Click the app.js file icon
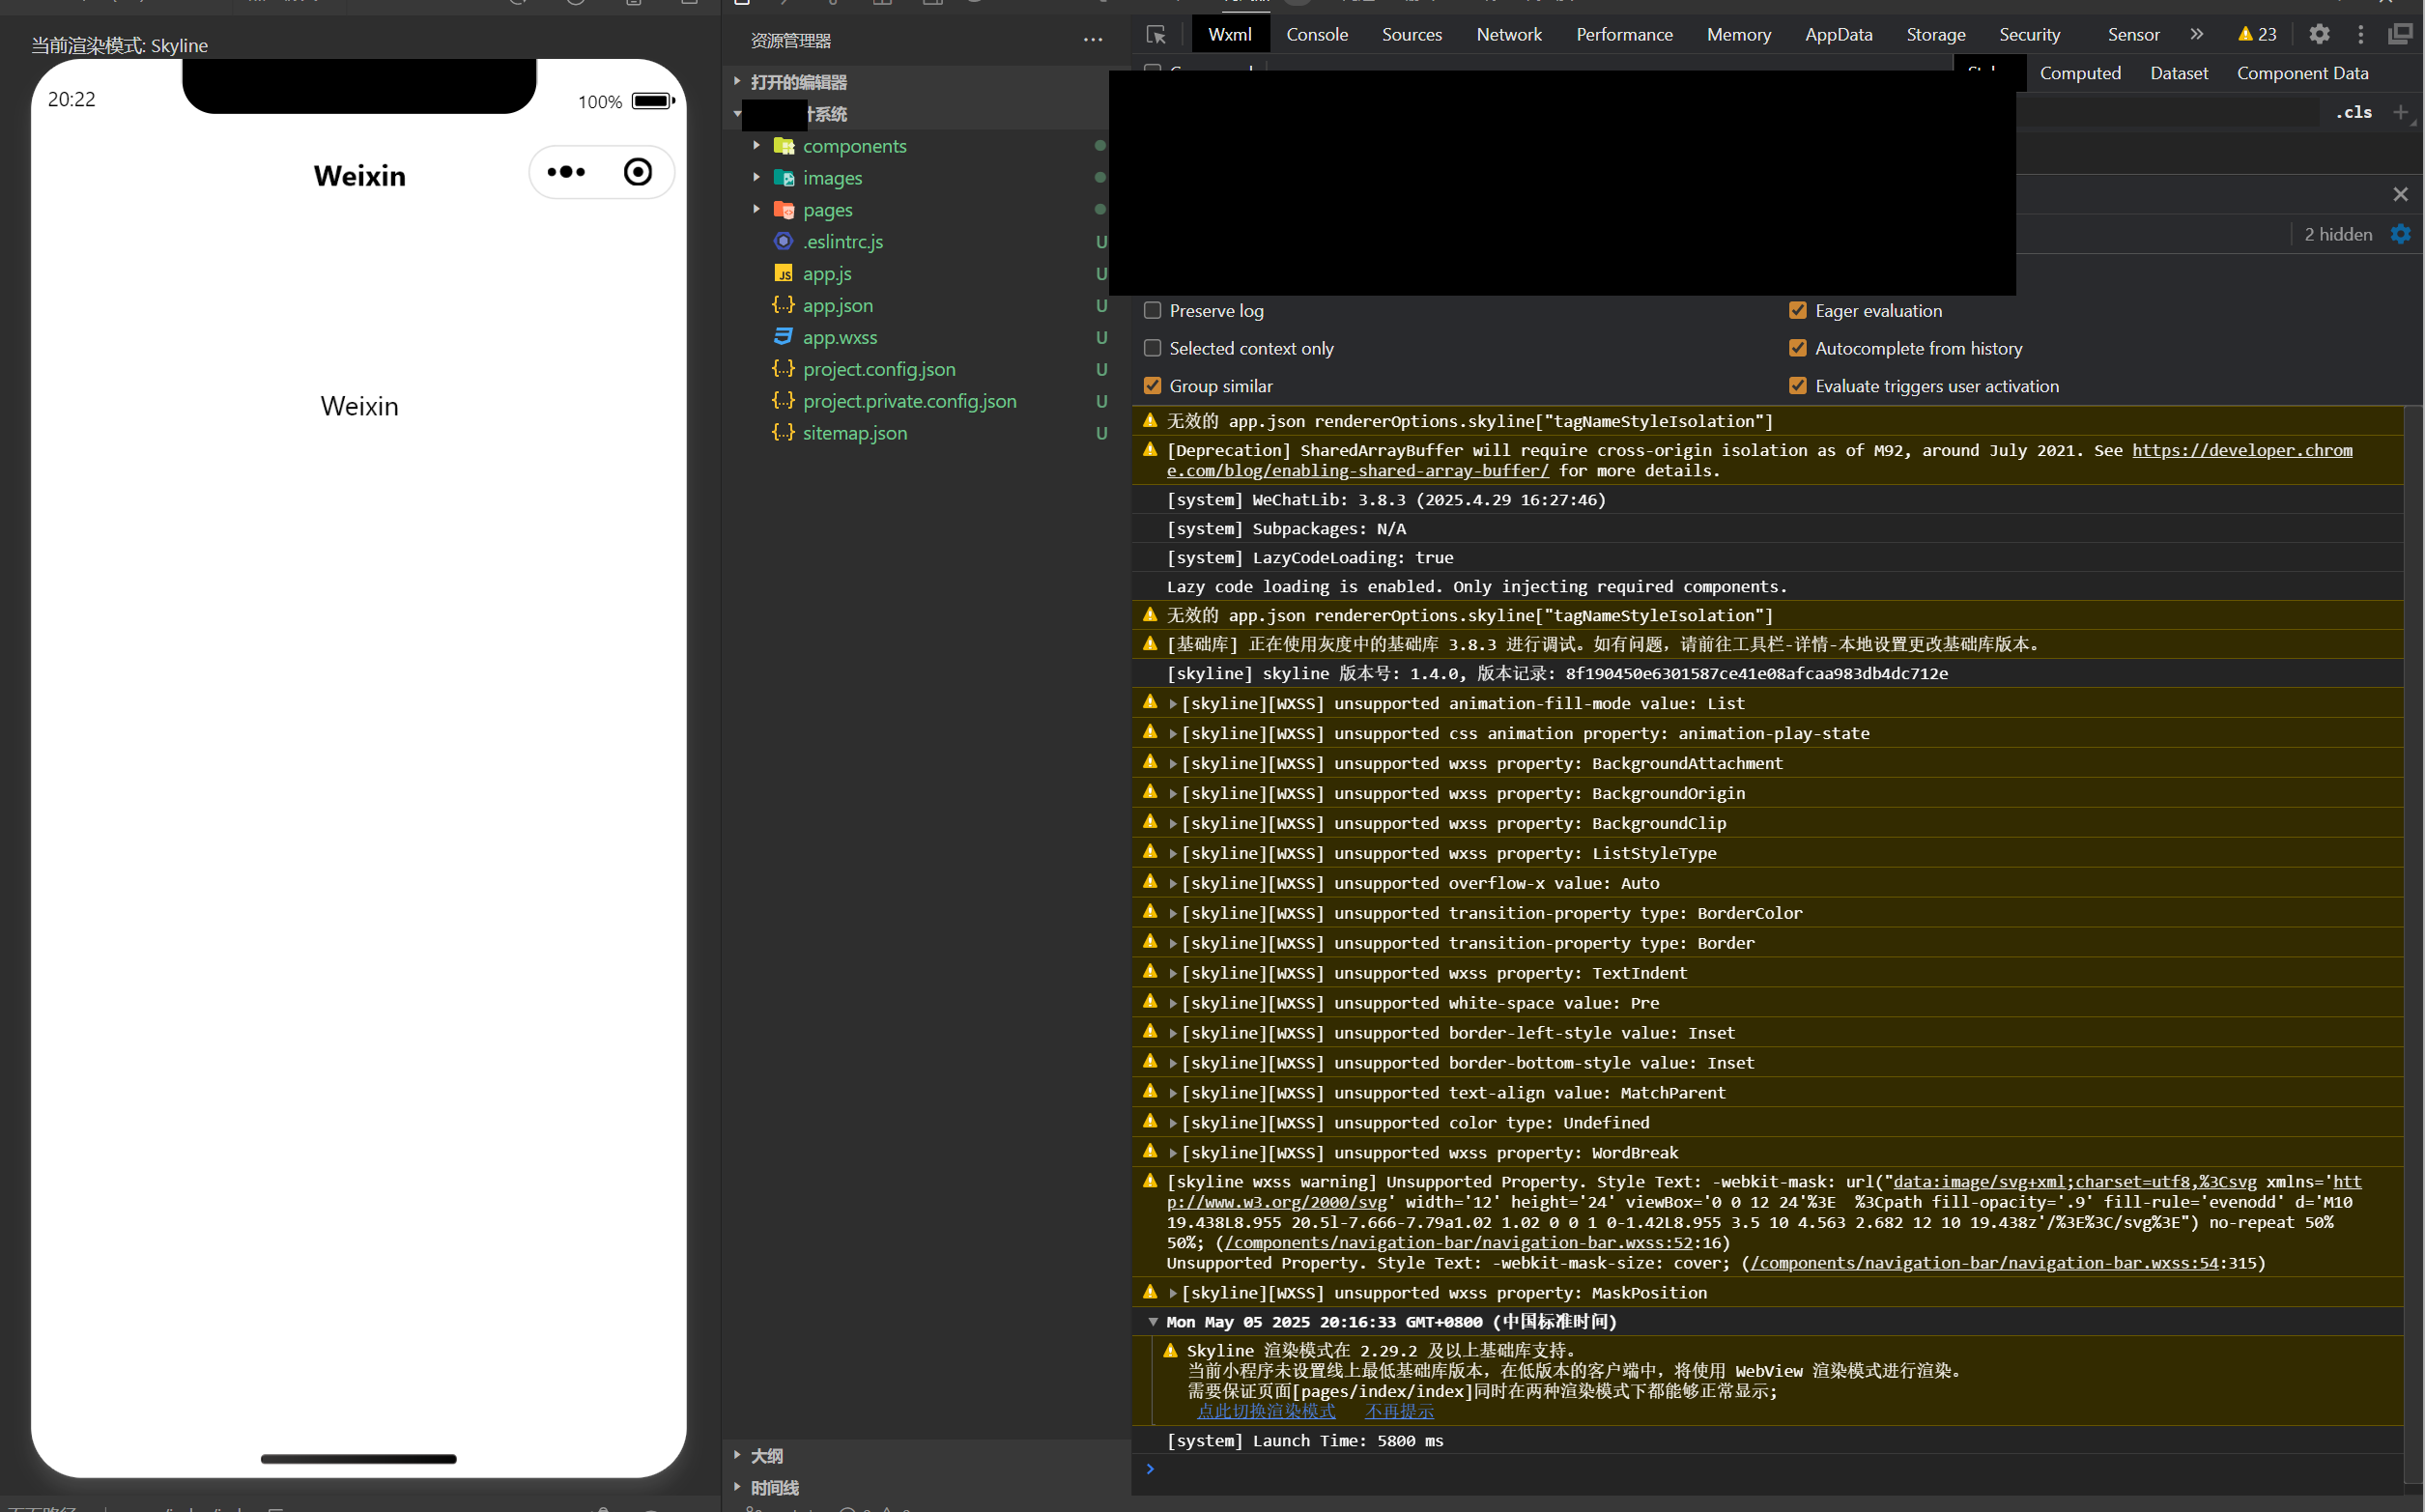The height and width of the screenshot is (1512, 2425). click(784, 273)
